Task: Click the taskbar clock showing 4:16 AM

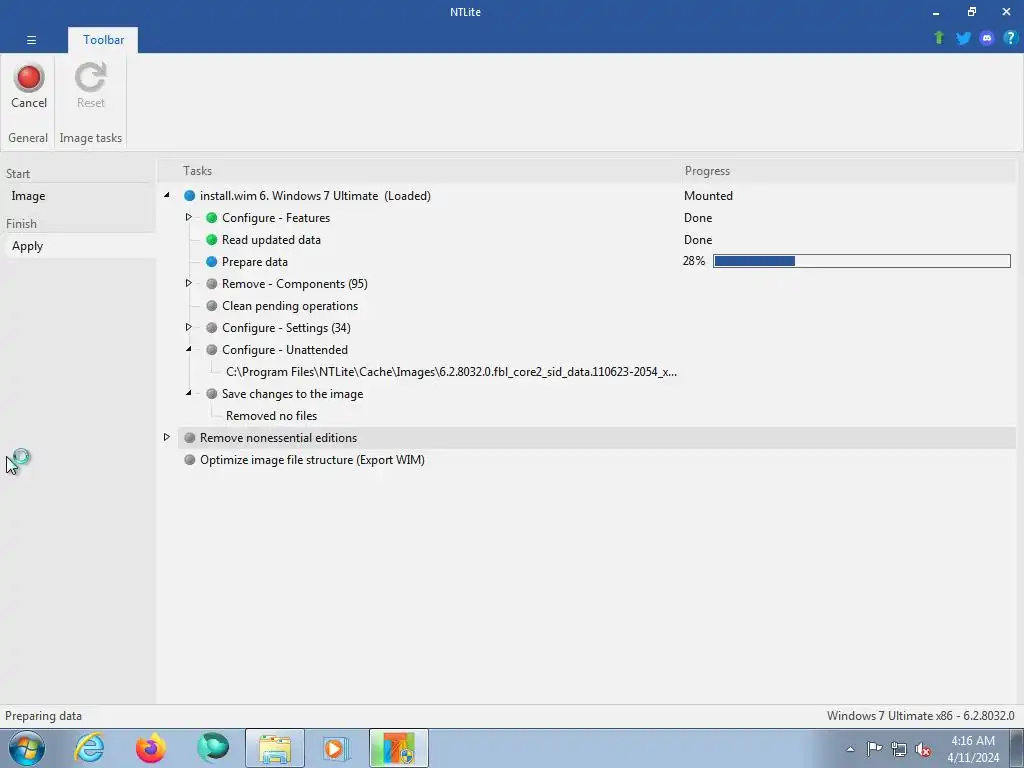Action: [973, 749]
